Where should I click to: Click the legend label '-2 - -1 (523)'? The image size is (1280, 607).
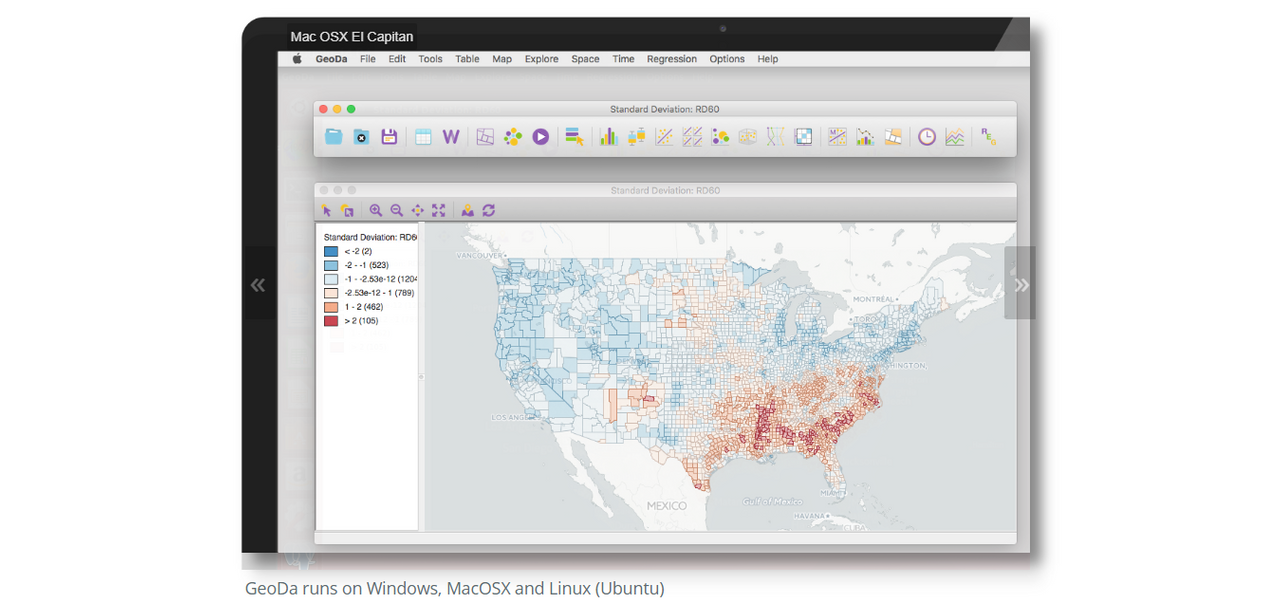pos(366,265)
